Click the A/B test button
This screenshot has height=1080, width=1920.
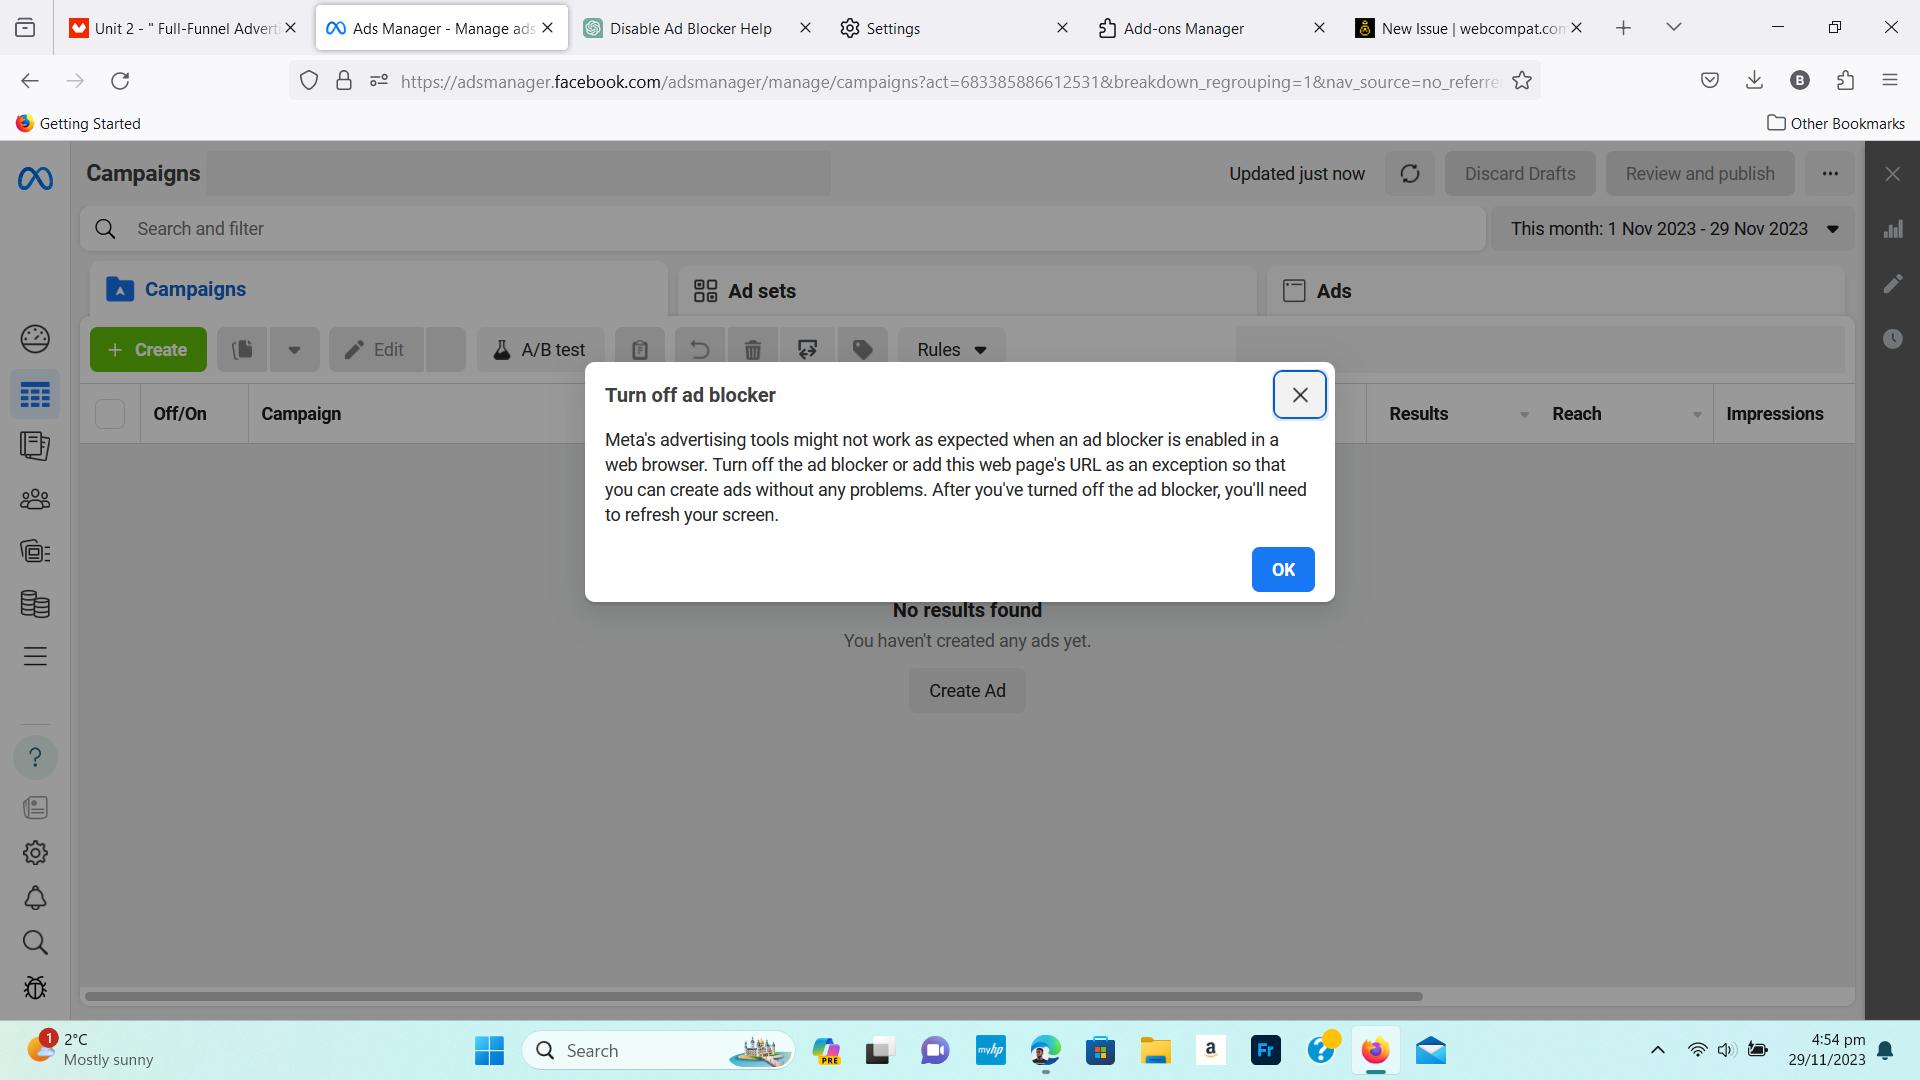540,350
